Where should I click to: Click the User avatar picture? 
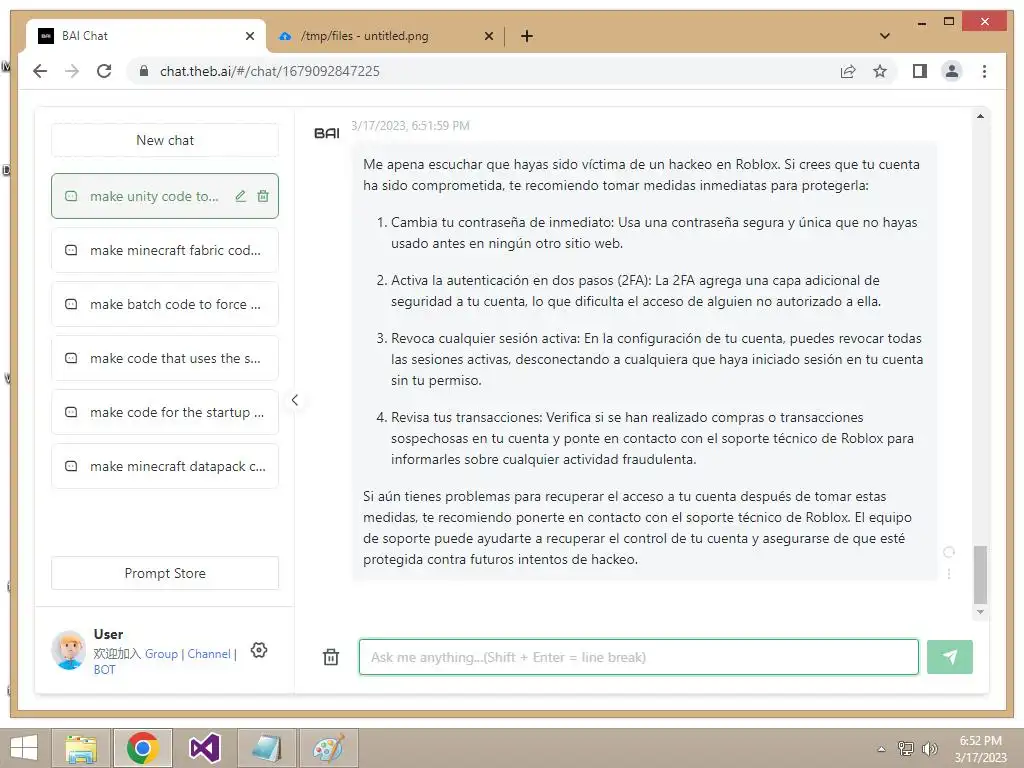(69, 650)
